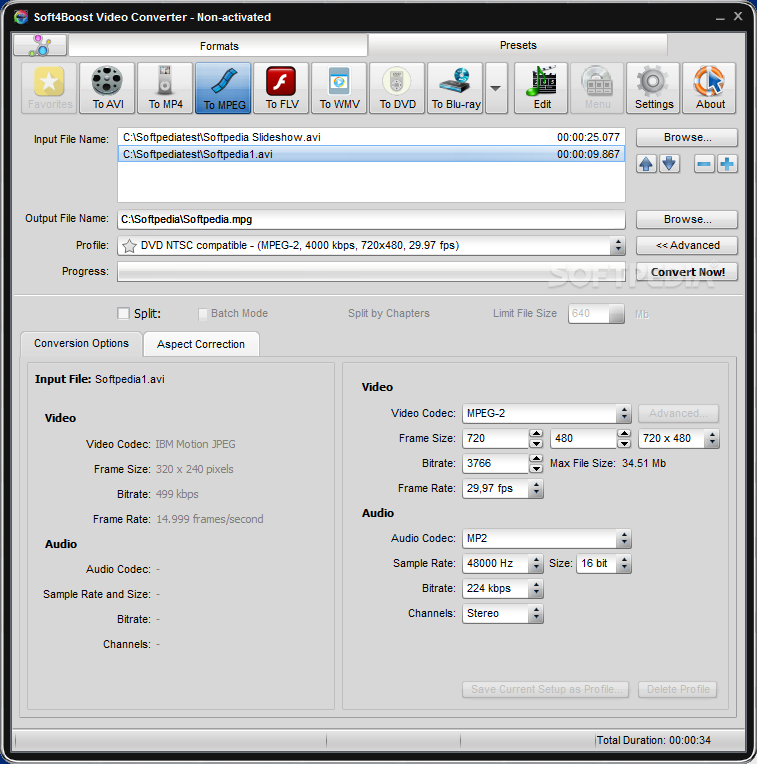Enable the Split checkbox
Image resolution: width=757 pixels, height=764 pixels.
[124, 313]
